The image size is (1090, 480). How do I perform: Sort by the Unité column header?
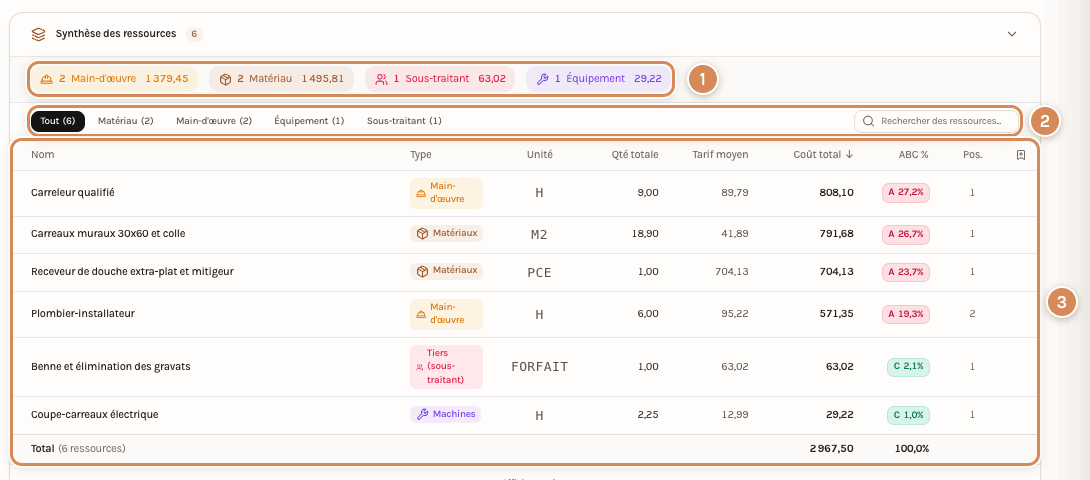pos(539,154)
